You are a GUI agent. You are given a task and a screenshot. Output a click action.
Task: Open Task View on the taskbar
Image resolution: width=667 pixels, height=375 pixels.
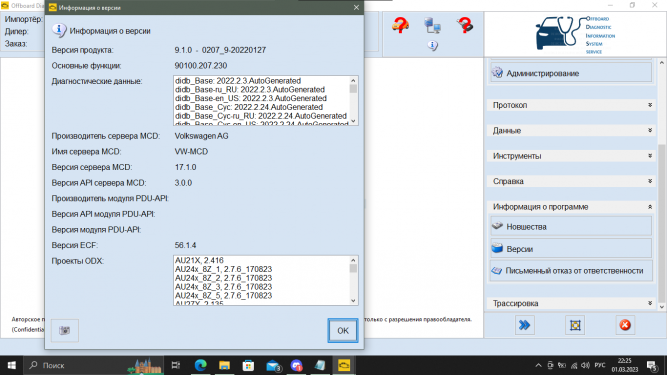[x=176, y=365]
